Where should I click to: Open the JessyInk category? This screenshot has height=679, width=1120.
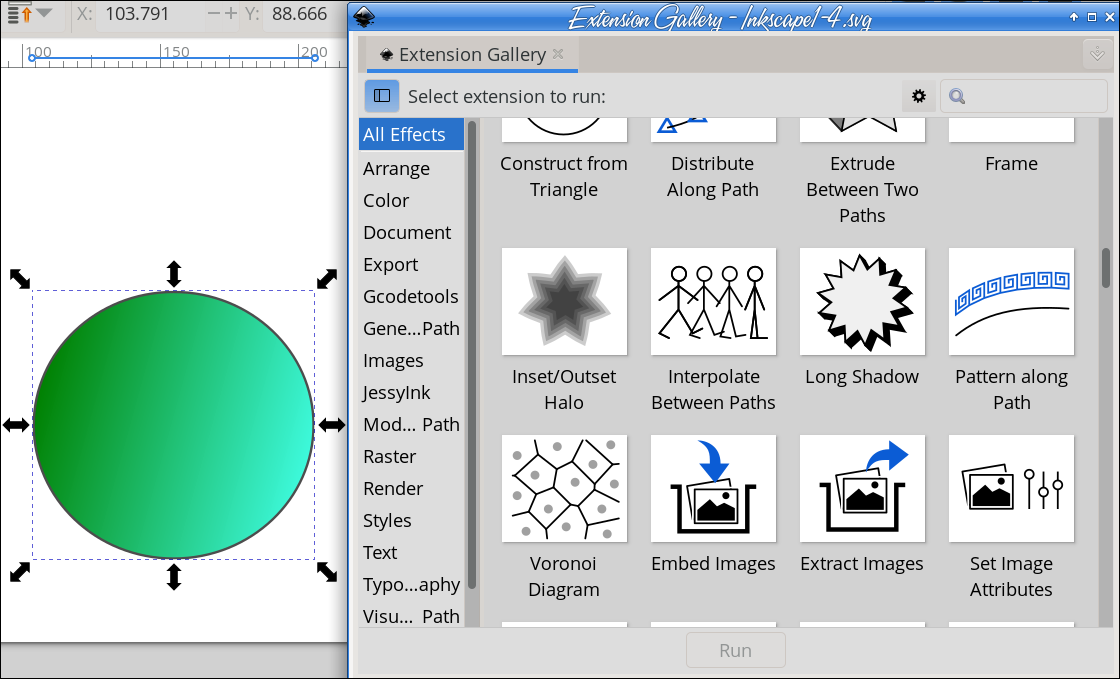click(x=411, y=393)
